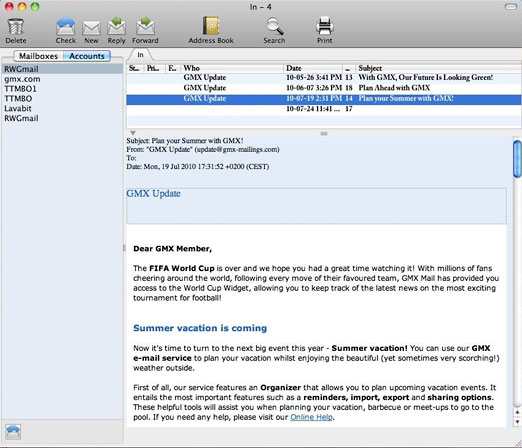This screenshot has height=448, width=522.
Task: Switch to the Accounts tab
Action: click(x=87, y=56)
